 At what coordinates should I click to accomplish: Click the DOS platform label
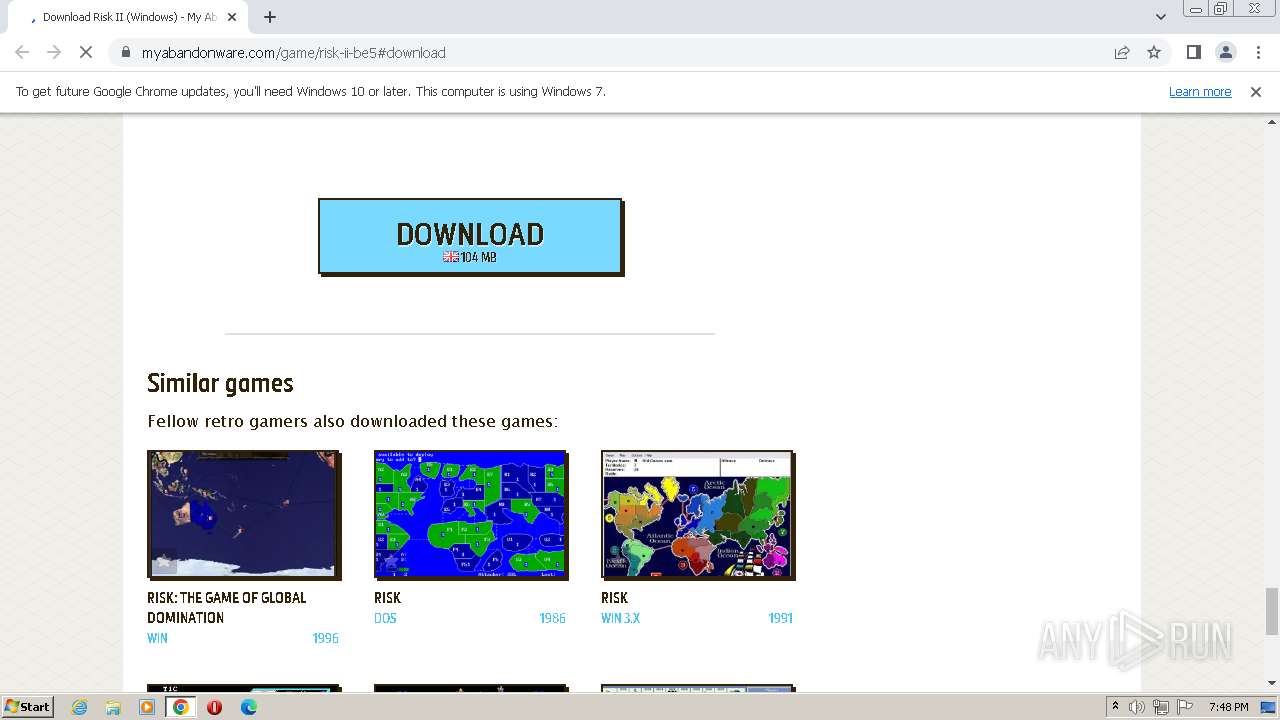(x=385, y=618)
